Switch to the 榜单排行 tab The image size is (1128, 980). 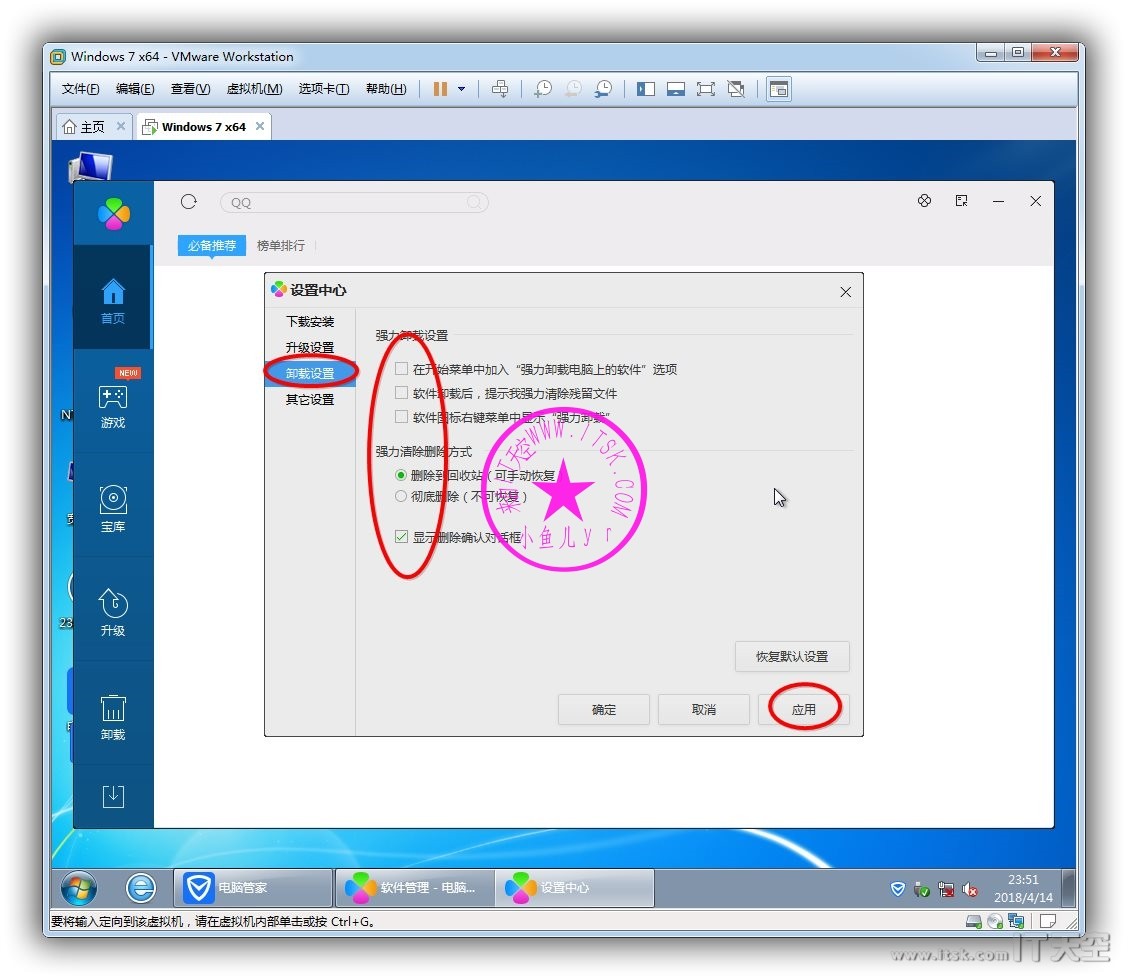tap(281, 245)
